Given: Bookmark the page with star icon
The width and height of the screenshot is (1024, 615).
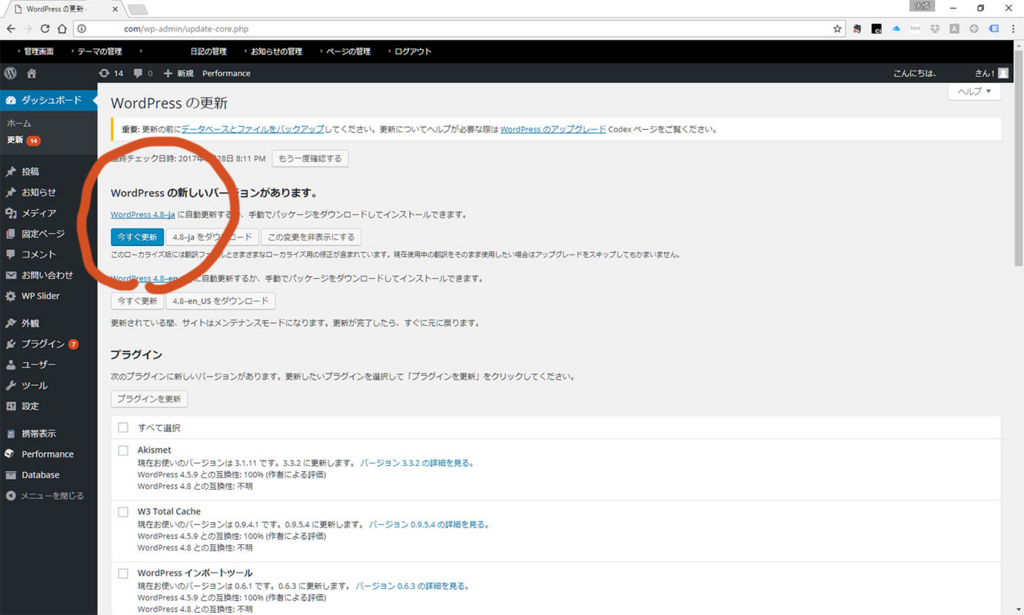Looking at the screenshot, I should coord(837,29).
